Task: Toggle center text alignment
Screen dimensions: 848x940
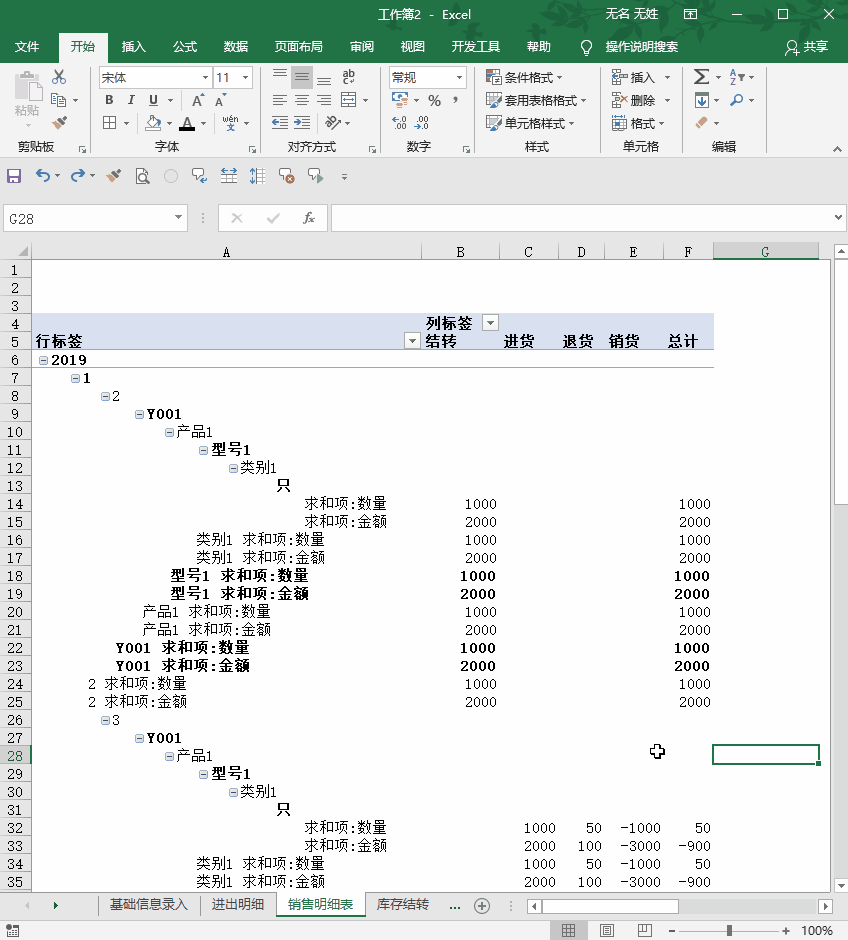Action: 302,100
